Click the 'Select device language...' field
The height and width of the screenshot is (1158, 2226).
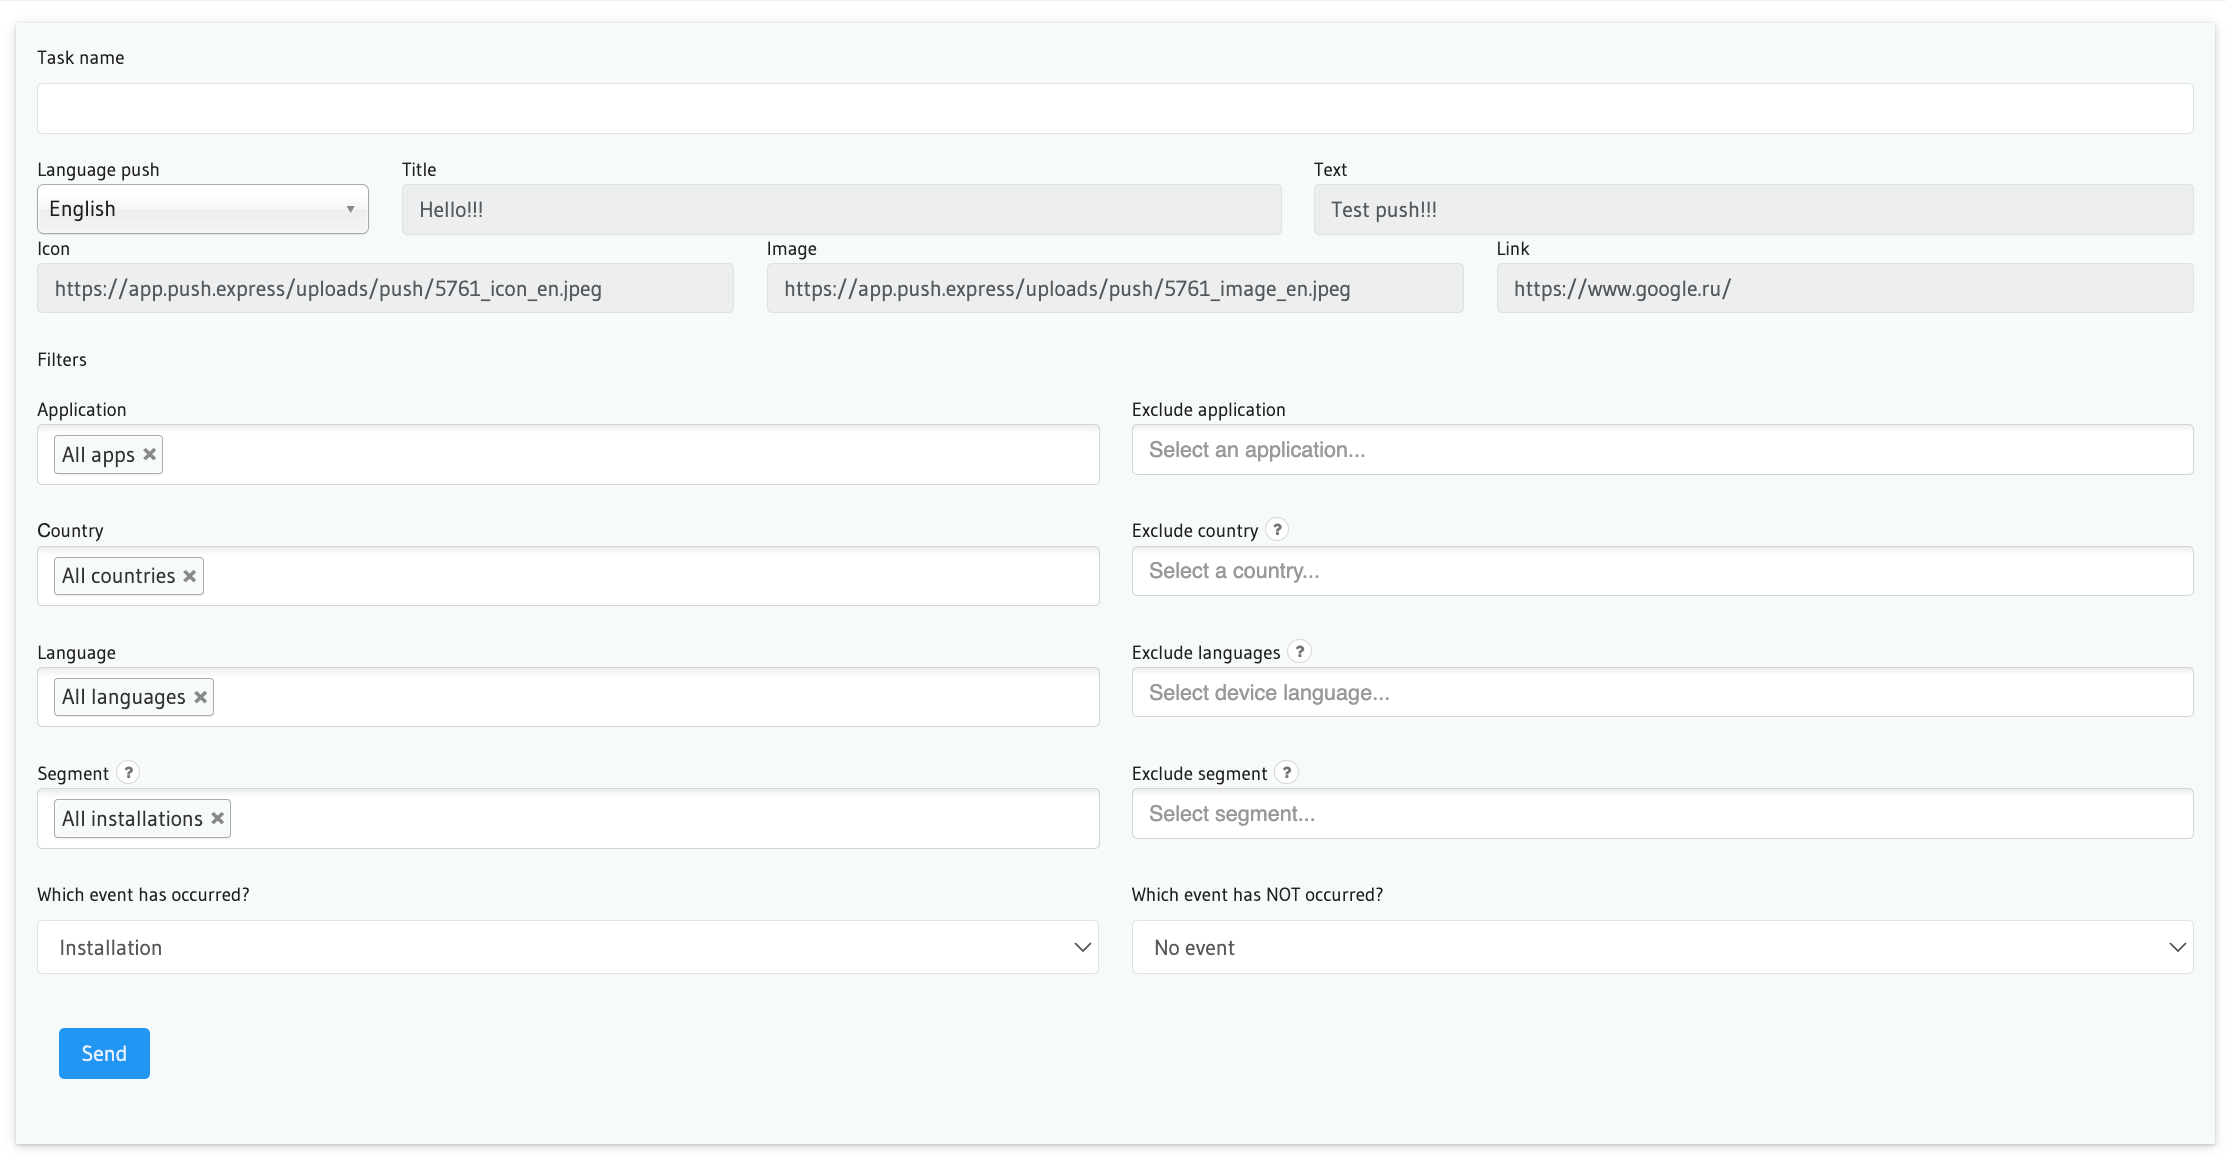pyautogui.click(x=1662, y=693)
